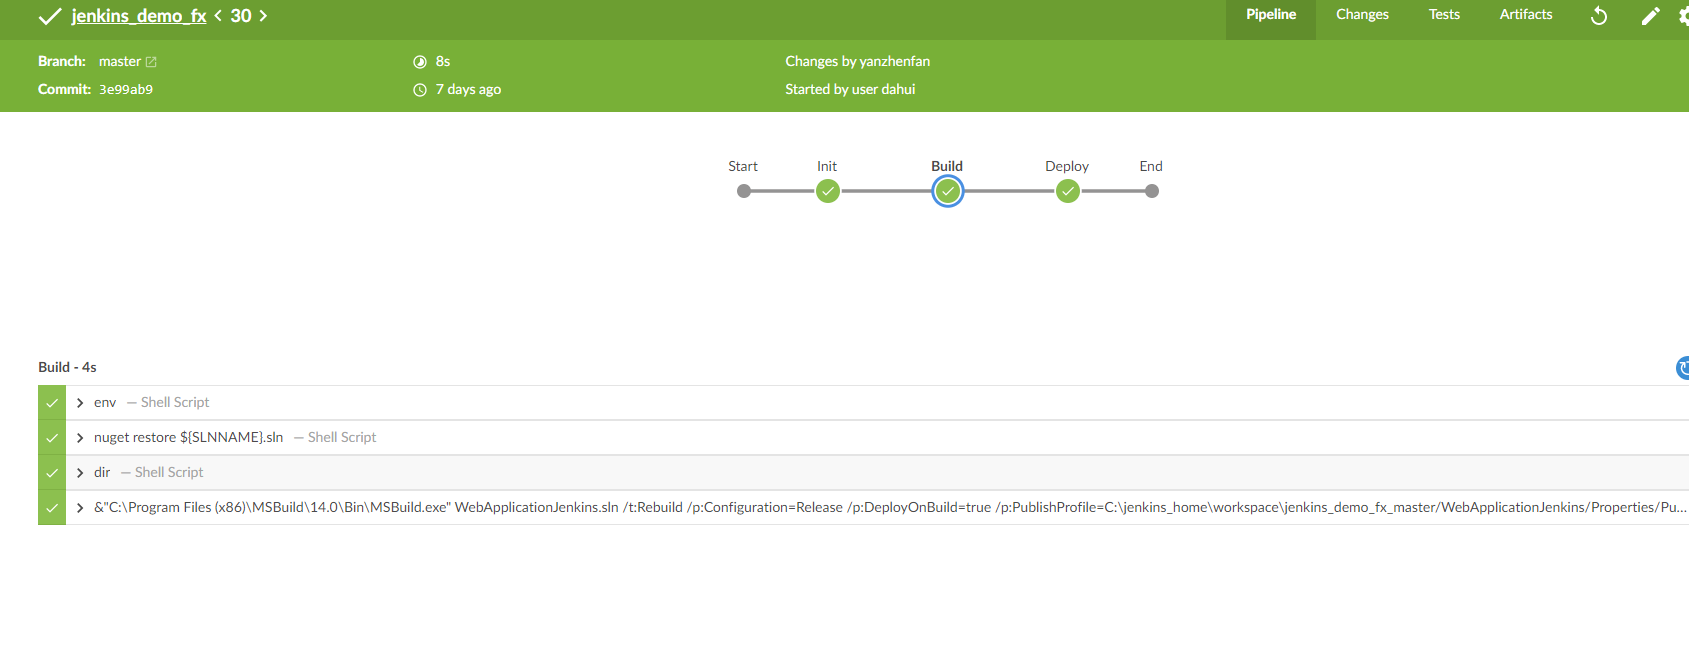This screenshot has width=1689, height=662.
Task: Select the Init stage node
Action: click(827, 191)
